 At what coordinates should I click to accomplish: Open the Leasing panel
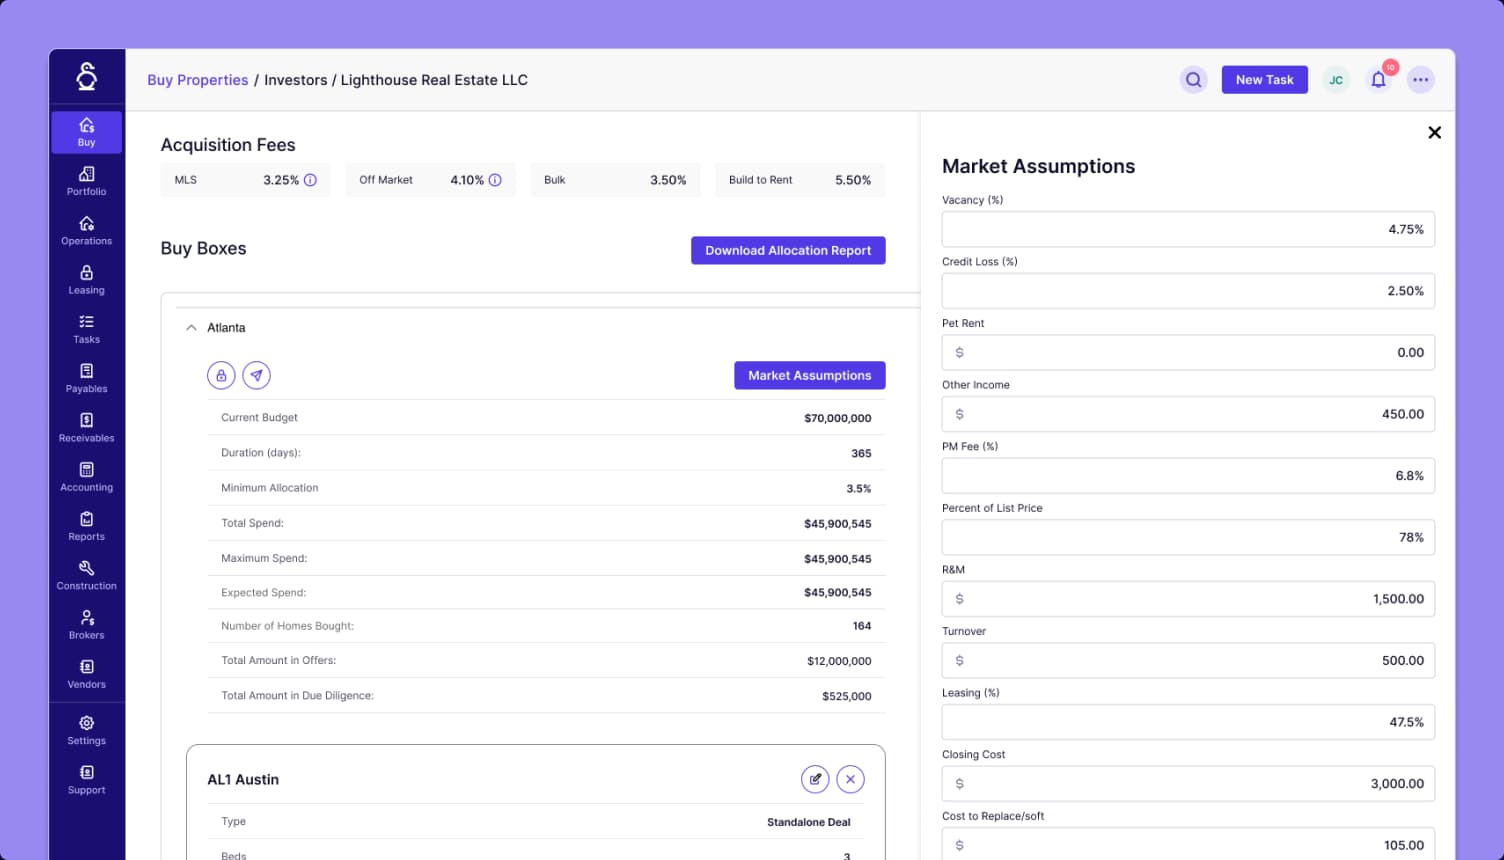[86, 279]
